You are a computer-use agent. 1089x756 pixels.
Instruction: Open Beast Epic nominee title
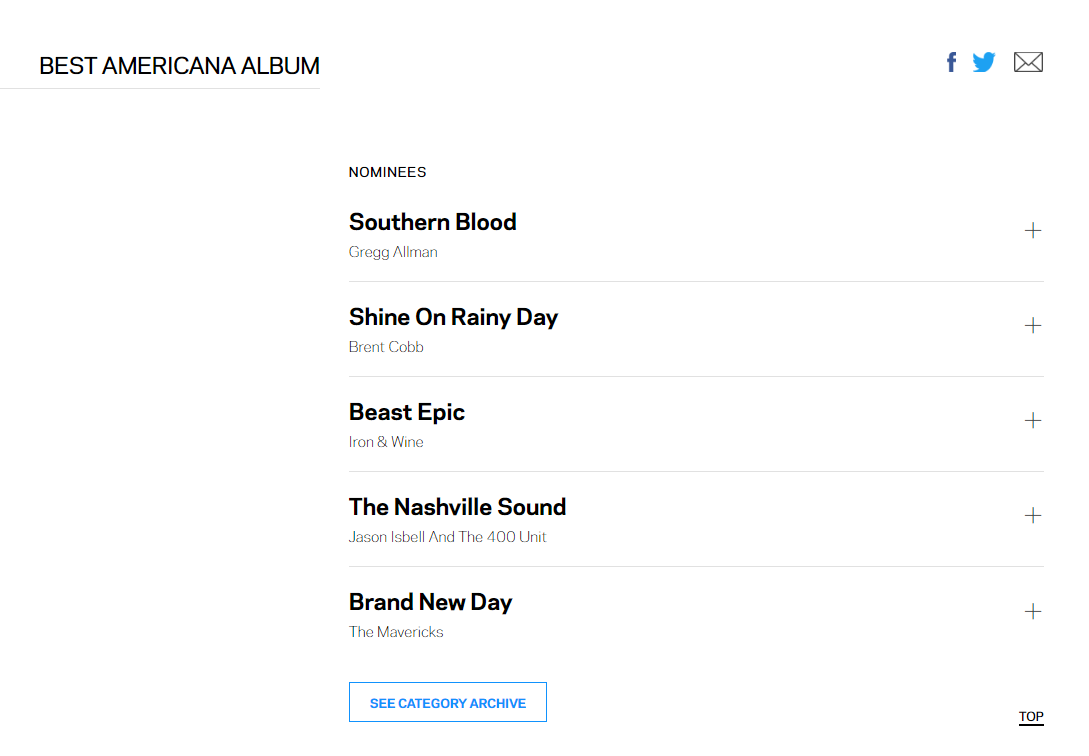[406, 412]
